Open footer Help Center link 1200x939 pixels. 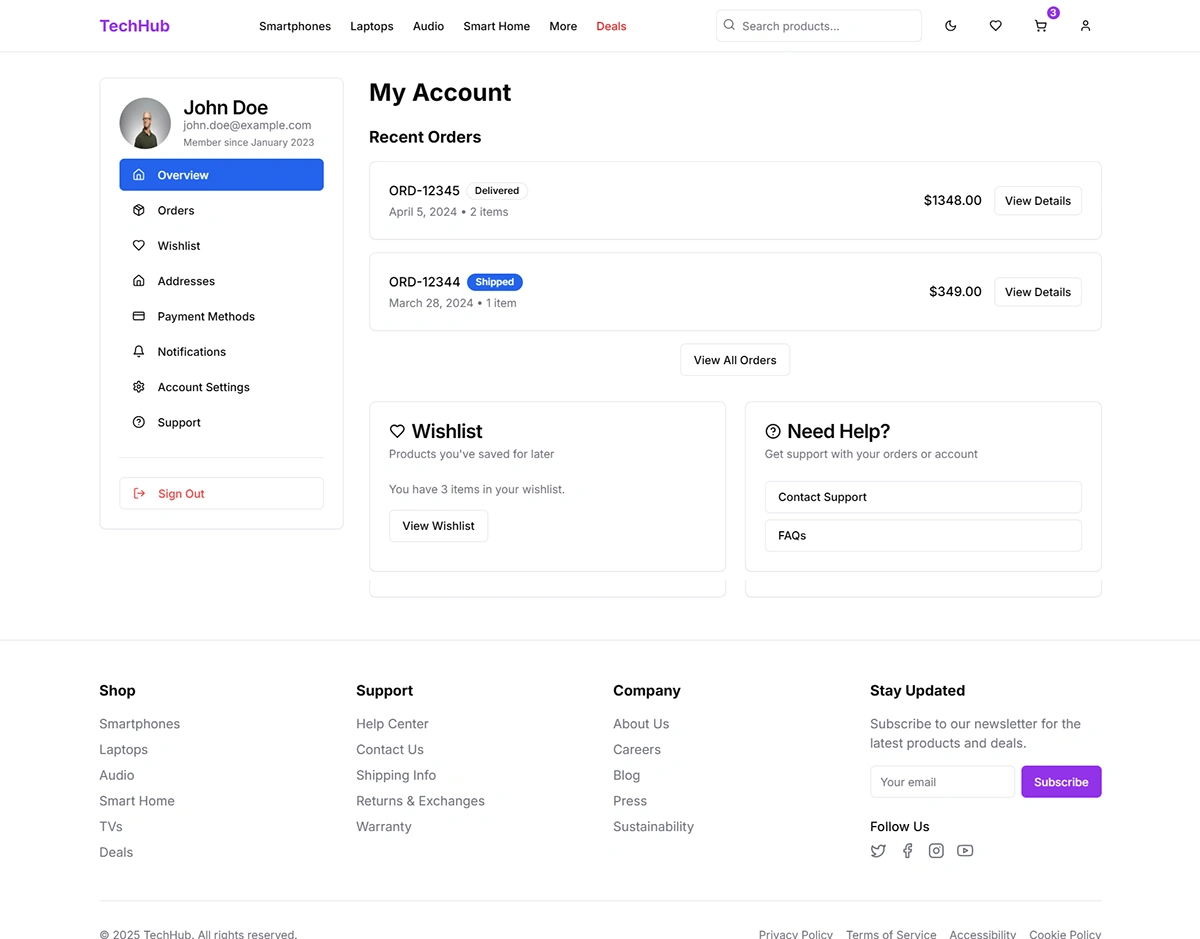392,724
